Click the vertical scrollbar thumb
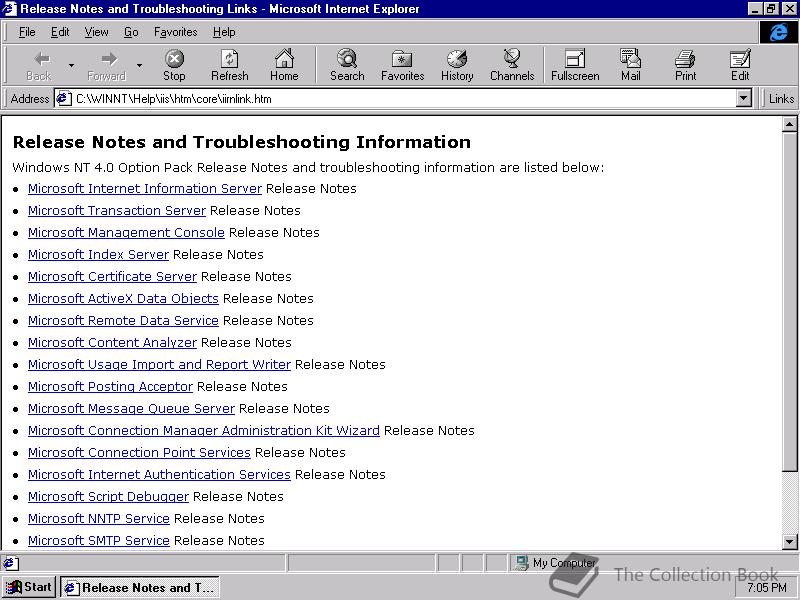 (789, 301)
